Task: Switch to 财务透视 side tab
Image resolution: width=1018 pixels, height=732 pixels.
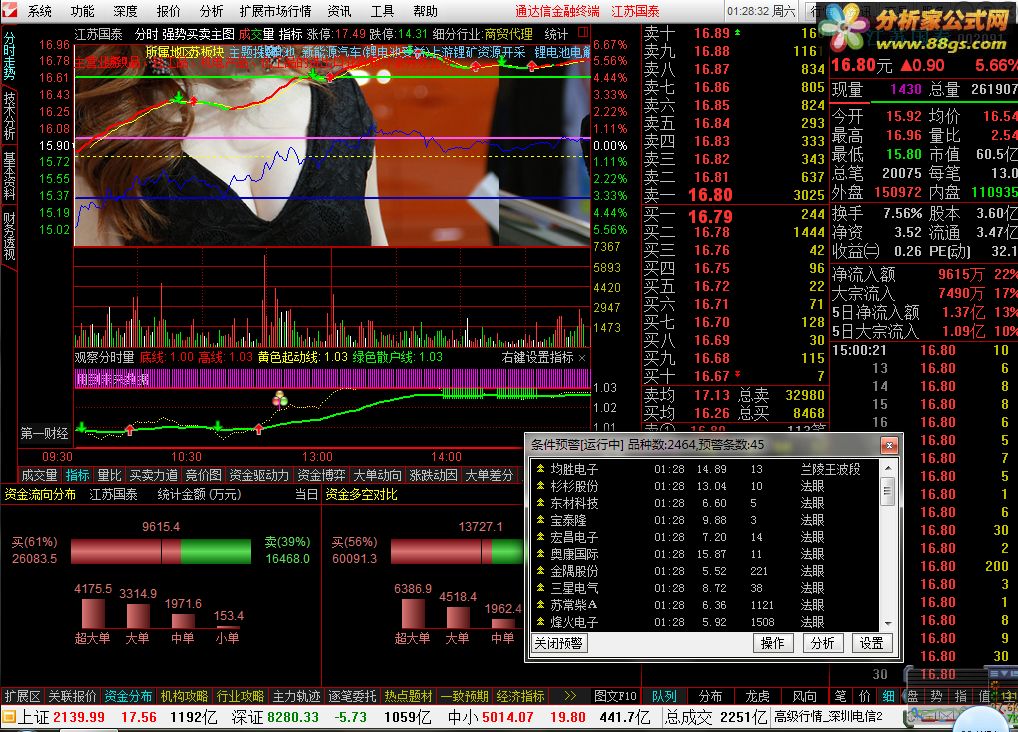Action: click(x=9, y=235)
